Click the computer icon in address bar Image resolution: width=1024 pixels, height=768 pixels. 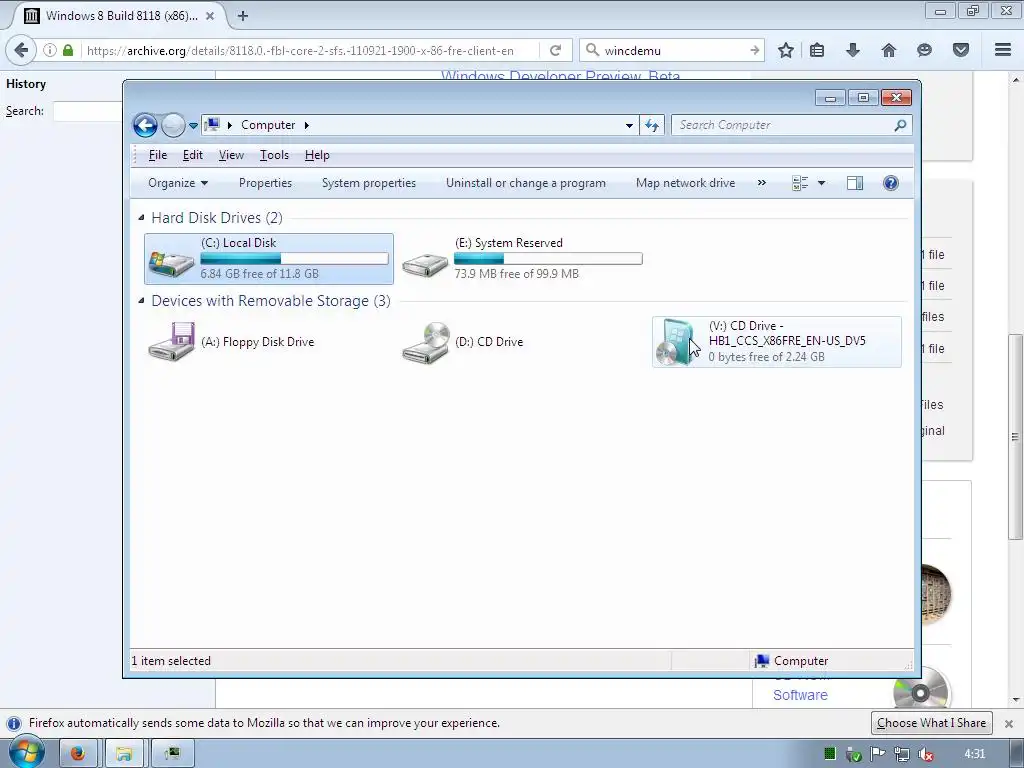point(212,124)
